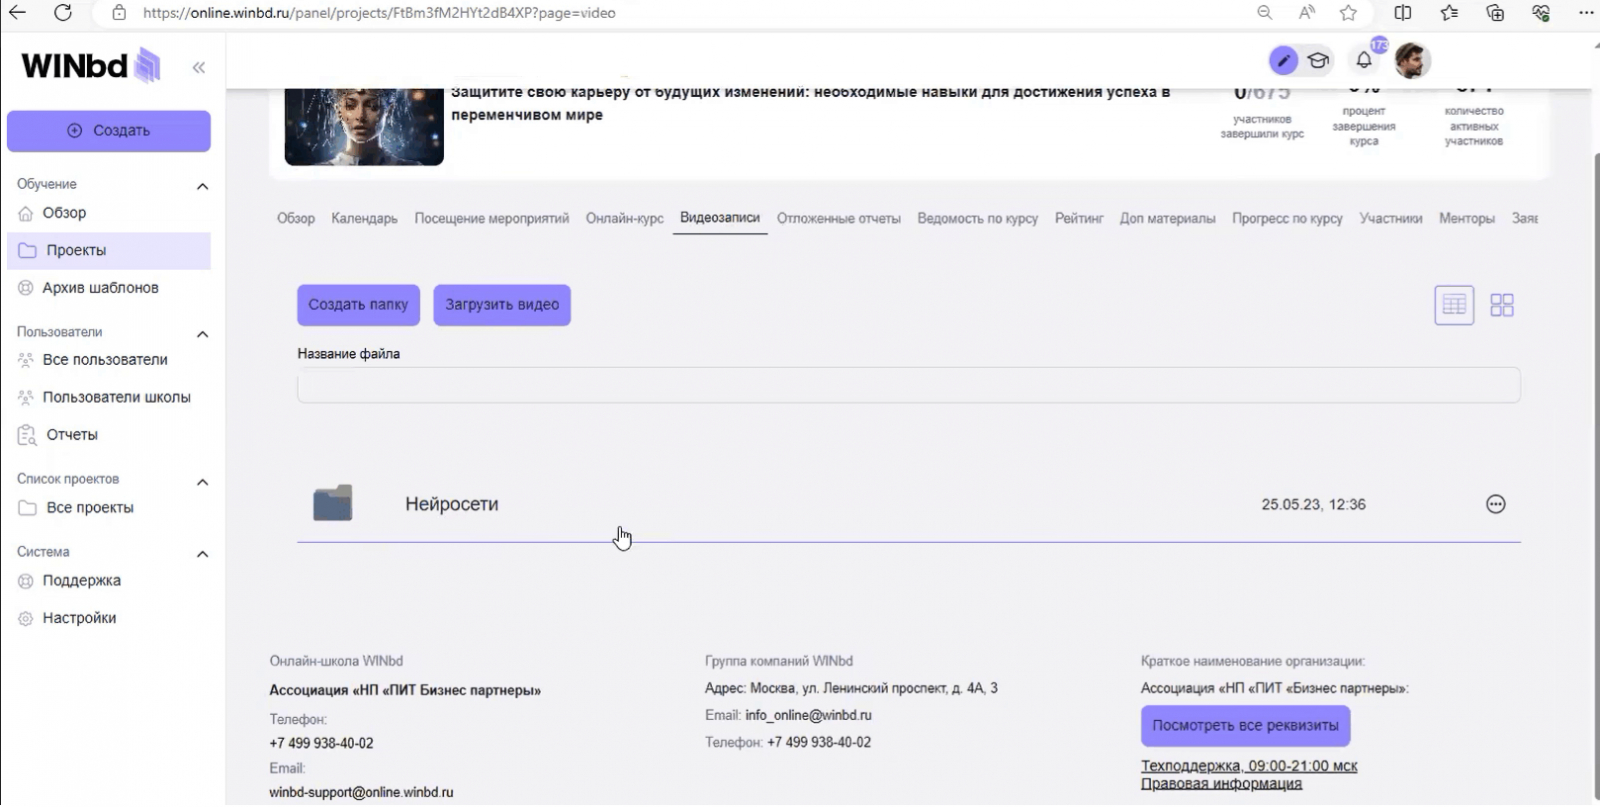Open Правовая информация link

1221,784
